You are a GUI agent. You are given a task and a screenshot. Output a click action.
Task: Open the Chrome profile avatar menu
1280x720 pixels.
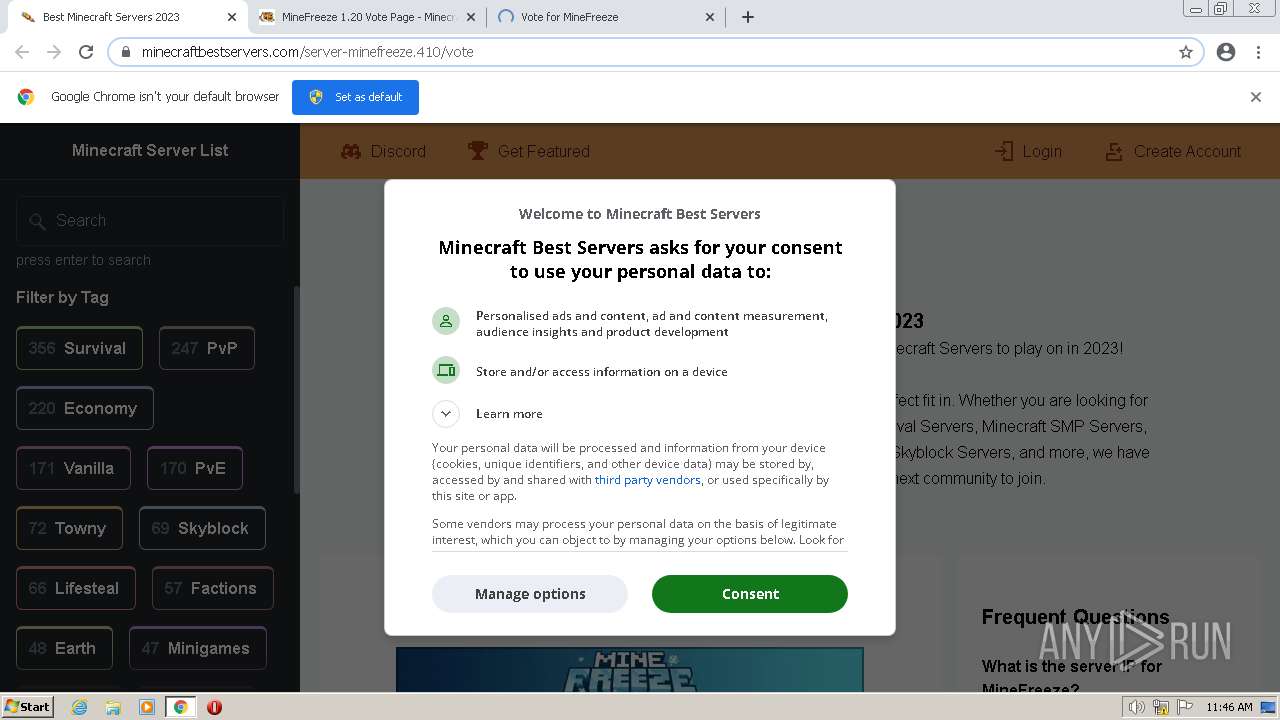1226,52
